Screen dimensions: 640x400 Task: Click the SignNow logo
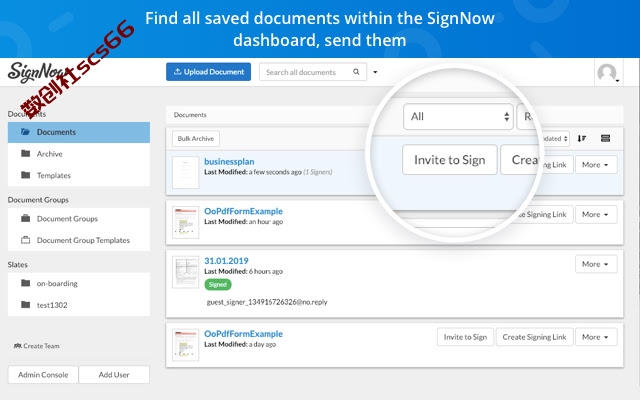pos(38,72)
